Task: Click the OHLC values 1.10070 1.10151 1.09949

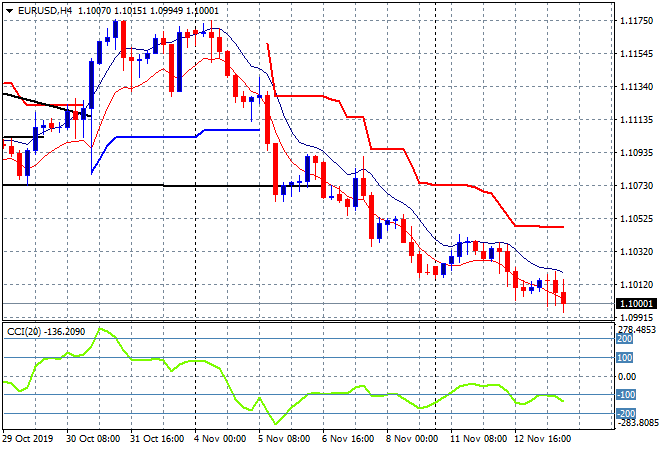Action: pos(131,11)
